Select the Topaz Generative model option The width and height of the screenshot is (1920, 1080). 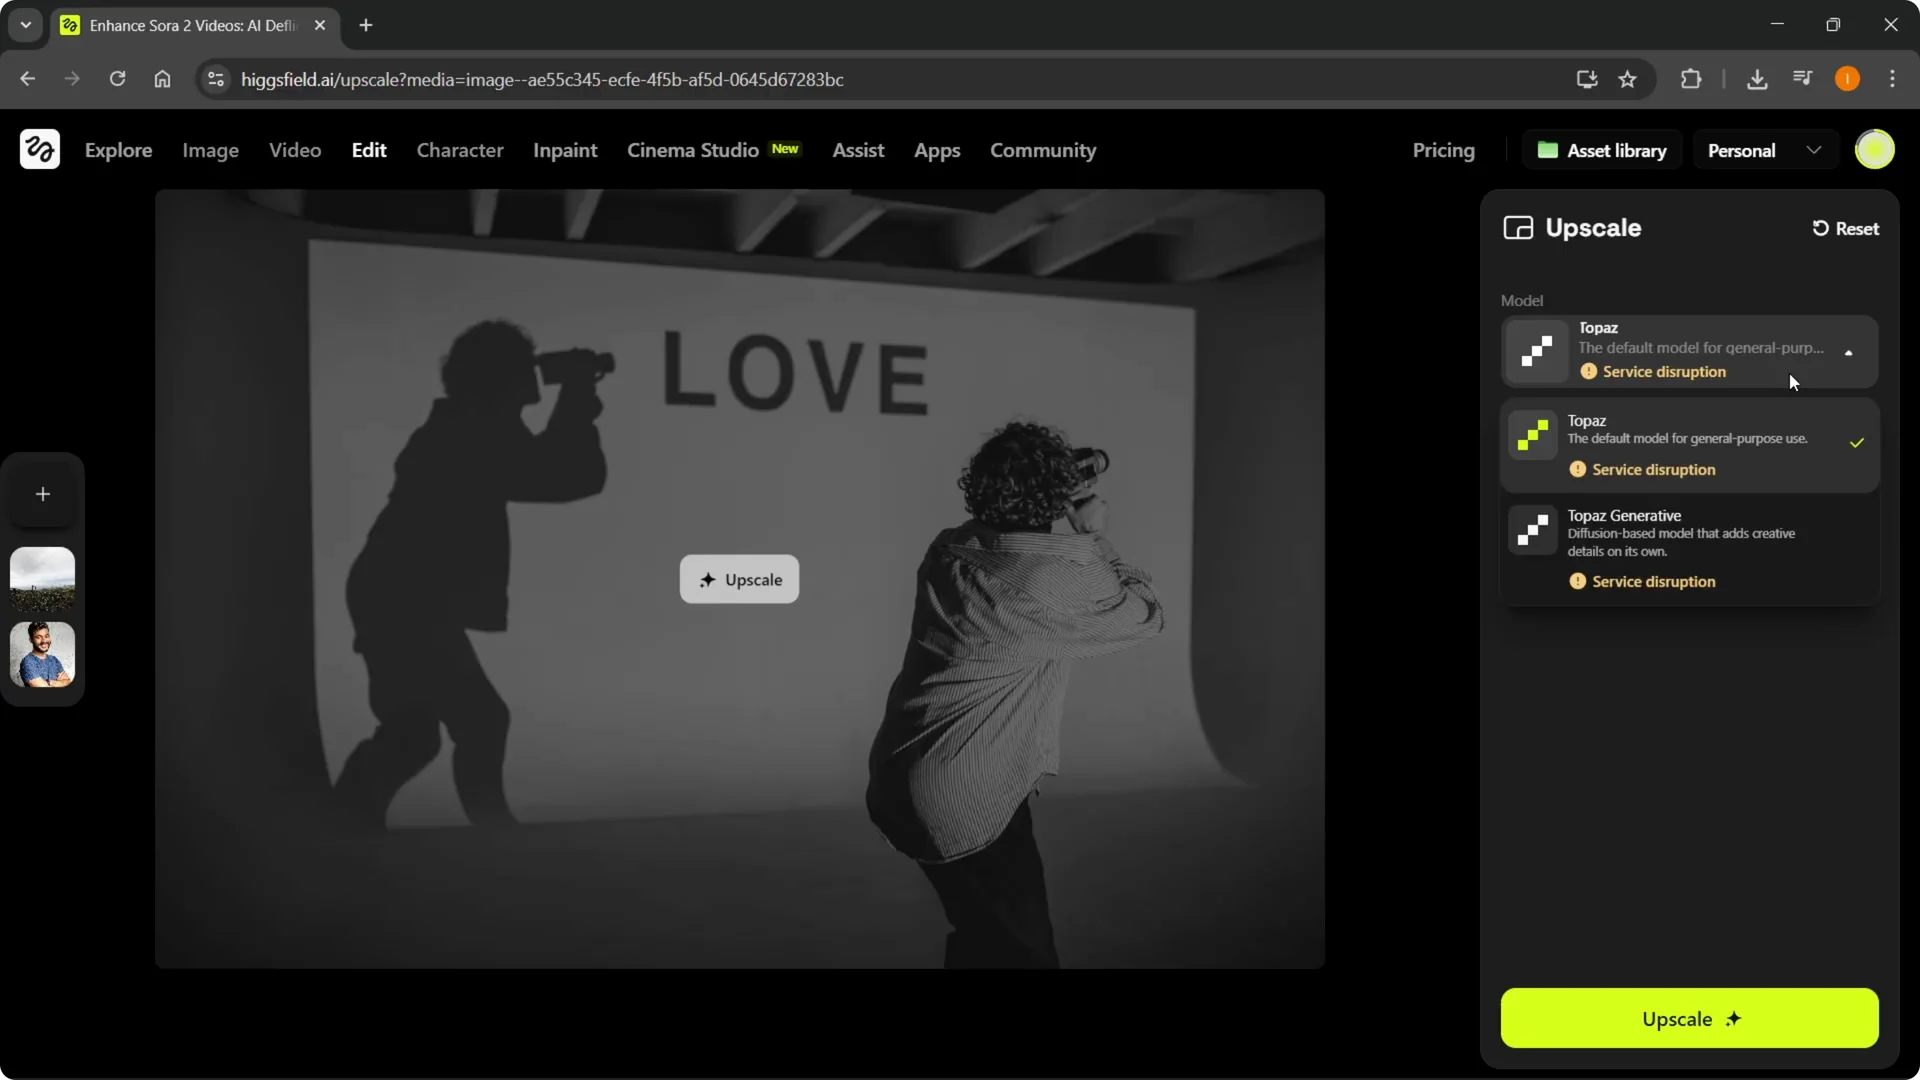(1689, 548)
